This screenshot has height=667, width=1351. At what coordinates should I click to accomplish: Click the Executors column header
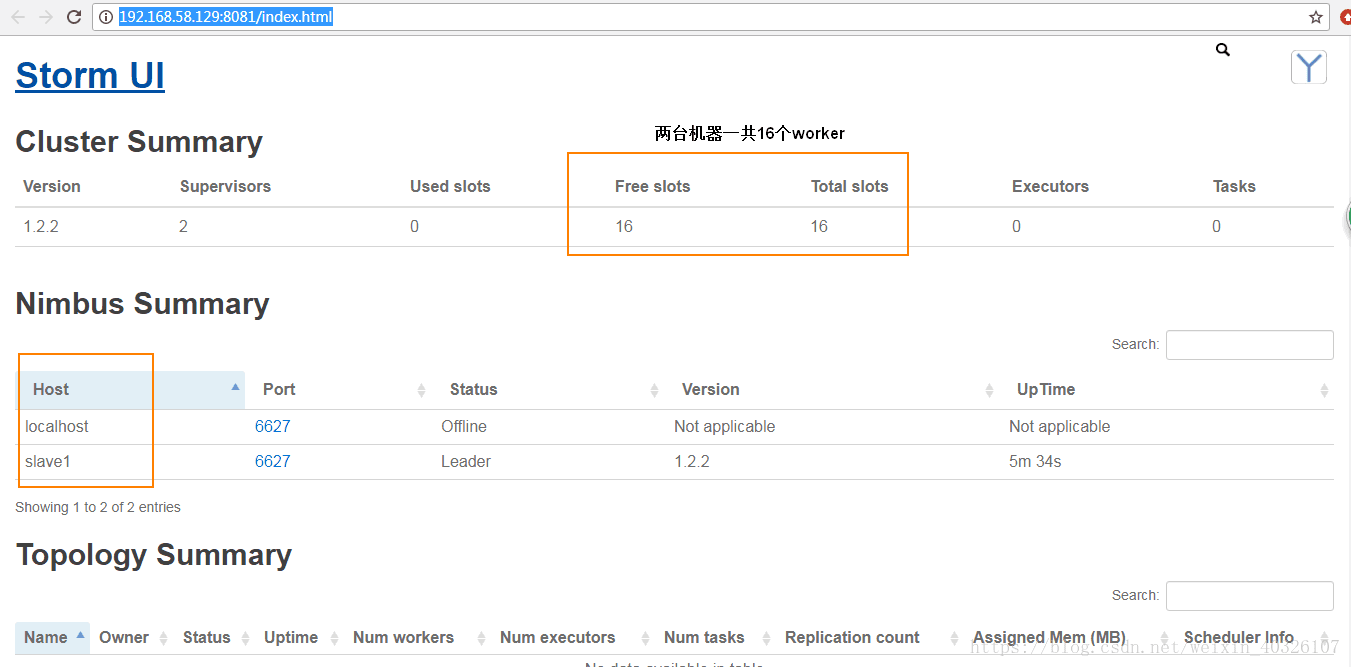point(1050,186)
